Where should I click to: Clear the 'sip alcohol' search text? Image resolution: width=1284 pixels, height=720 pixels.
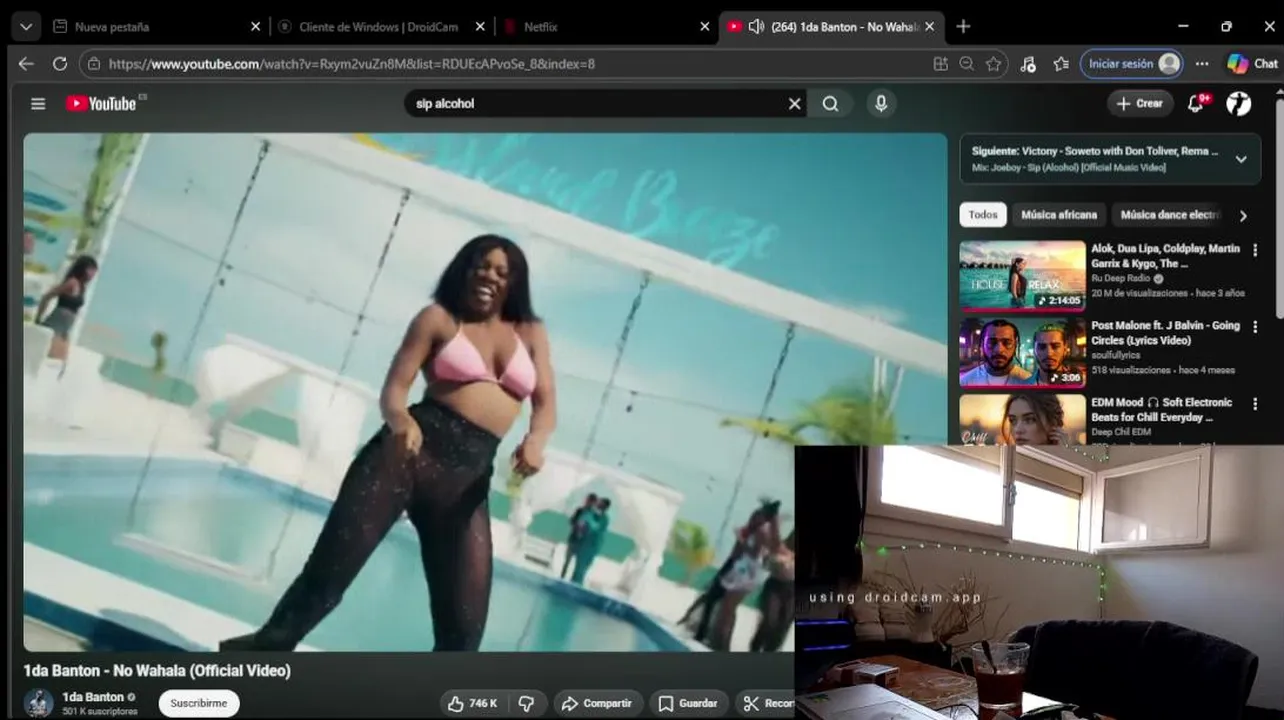coord(795,103)
